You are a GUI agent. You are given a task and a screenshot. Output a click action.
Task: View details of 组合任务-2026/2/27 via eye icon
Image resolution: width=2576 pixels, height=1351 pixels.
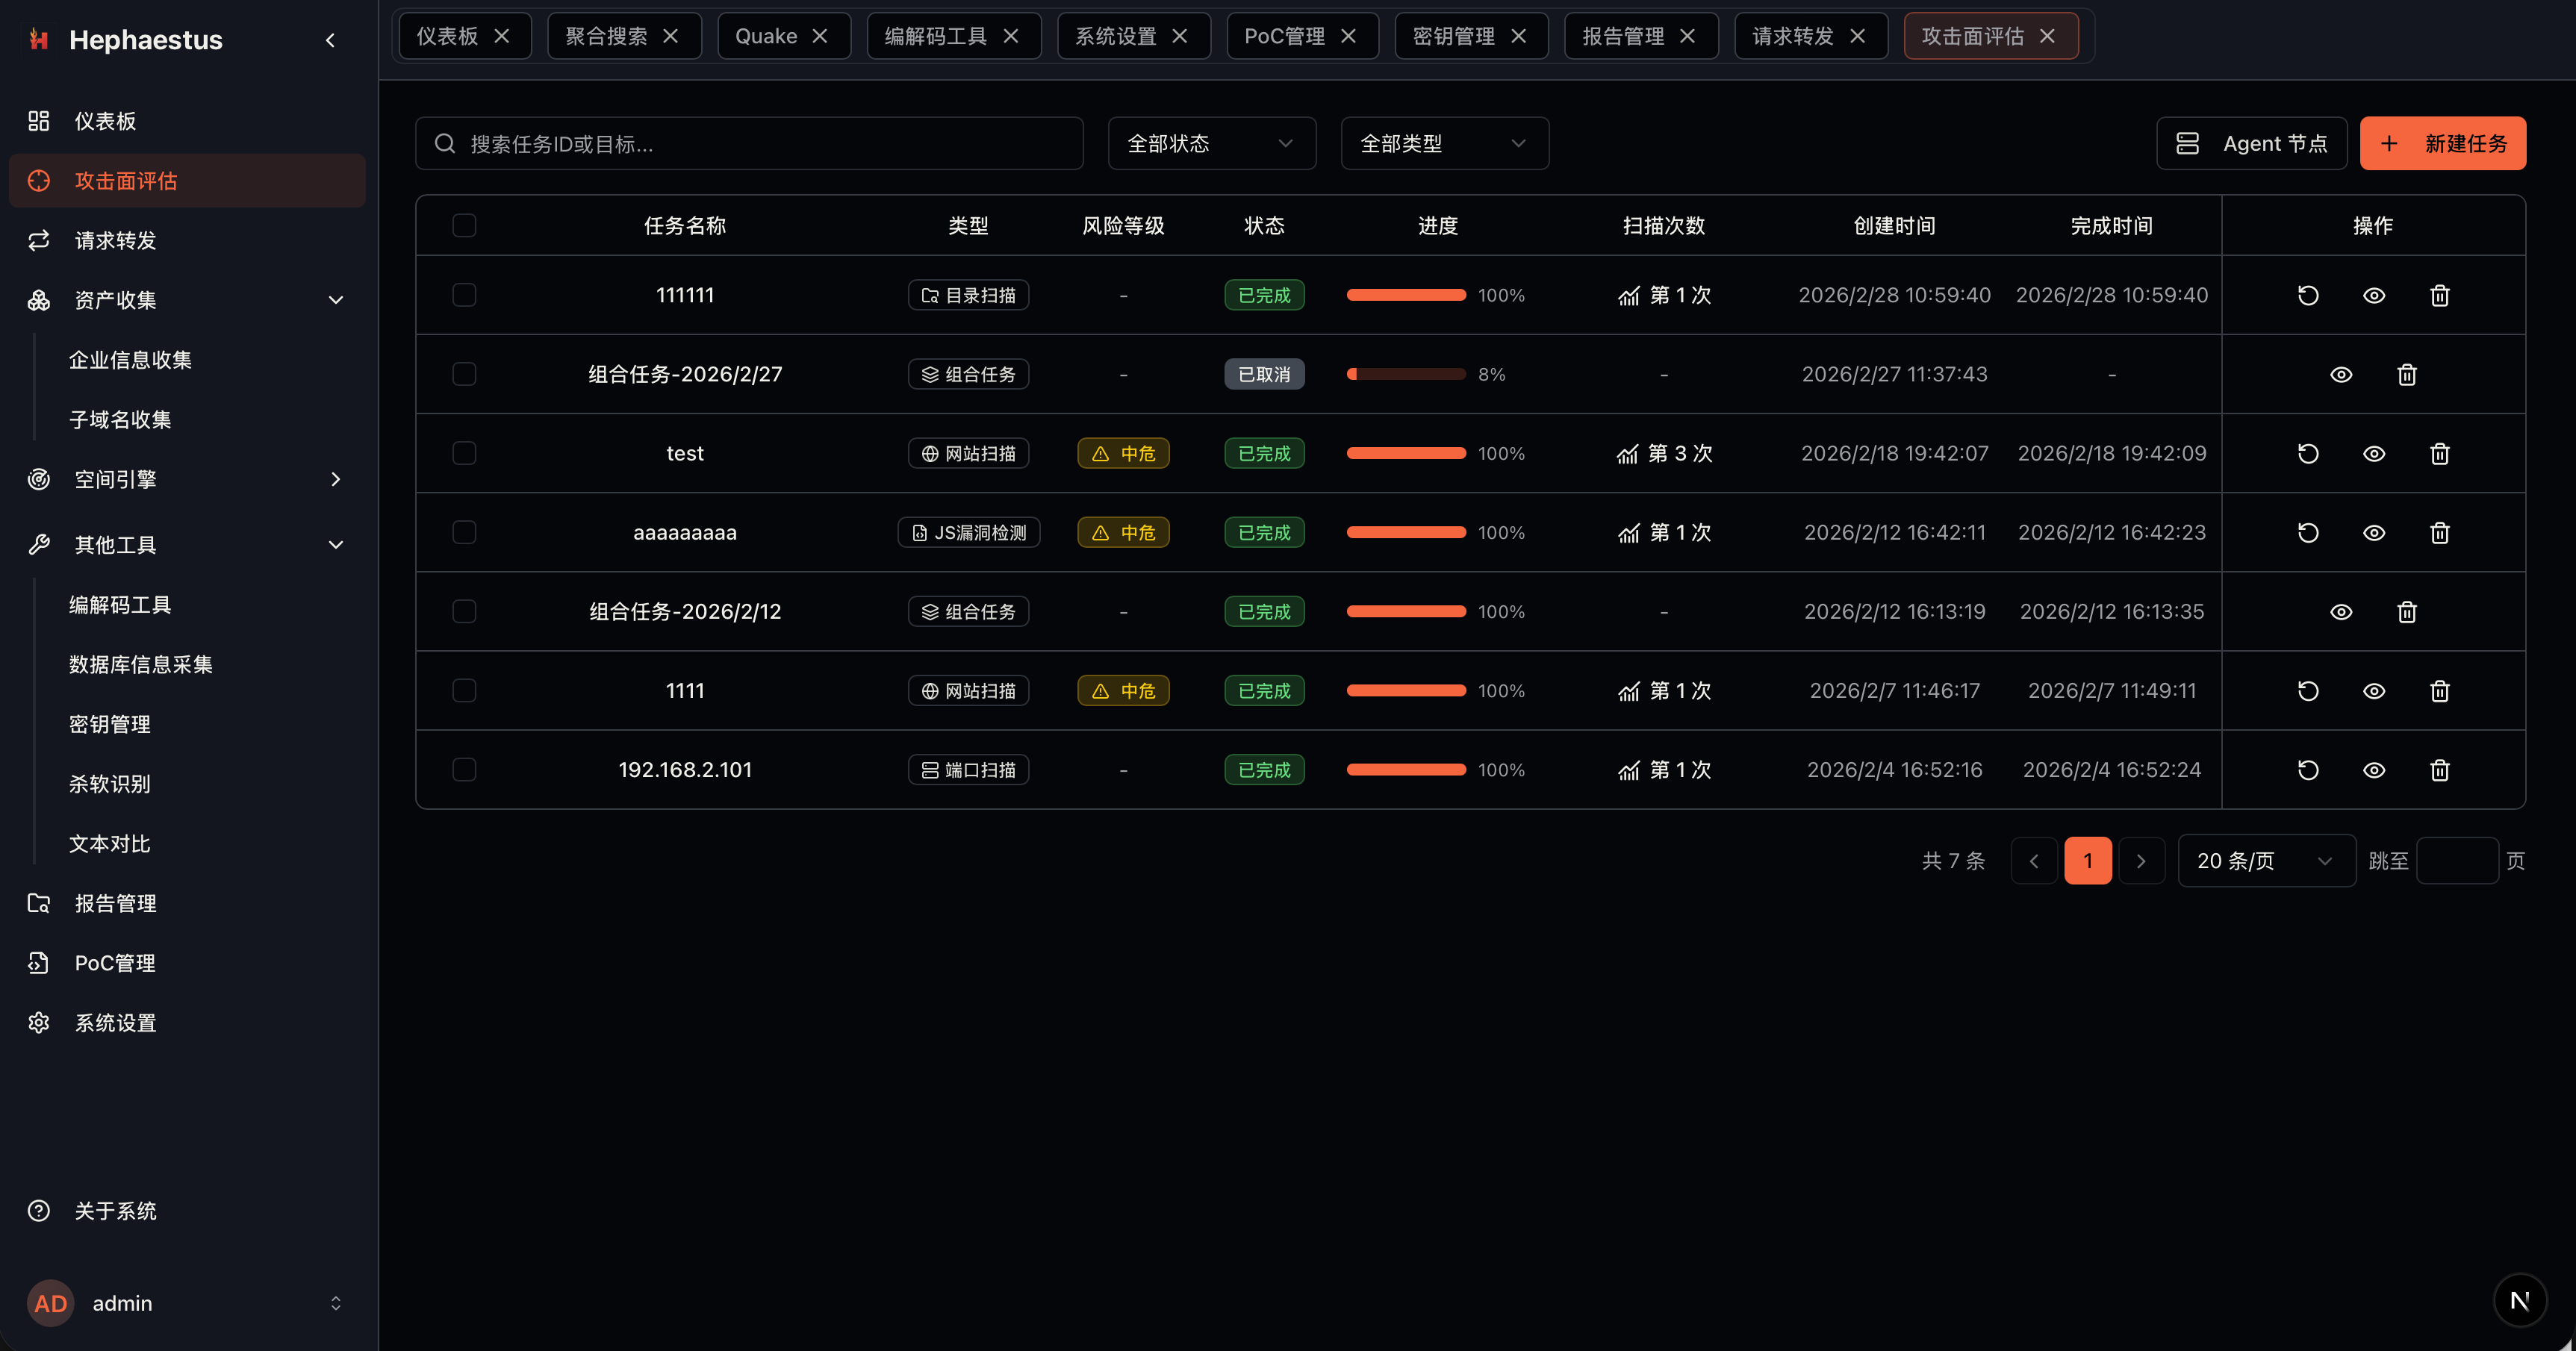point(2340,374)
